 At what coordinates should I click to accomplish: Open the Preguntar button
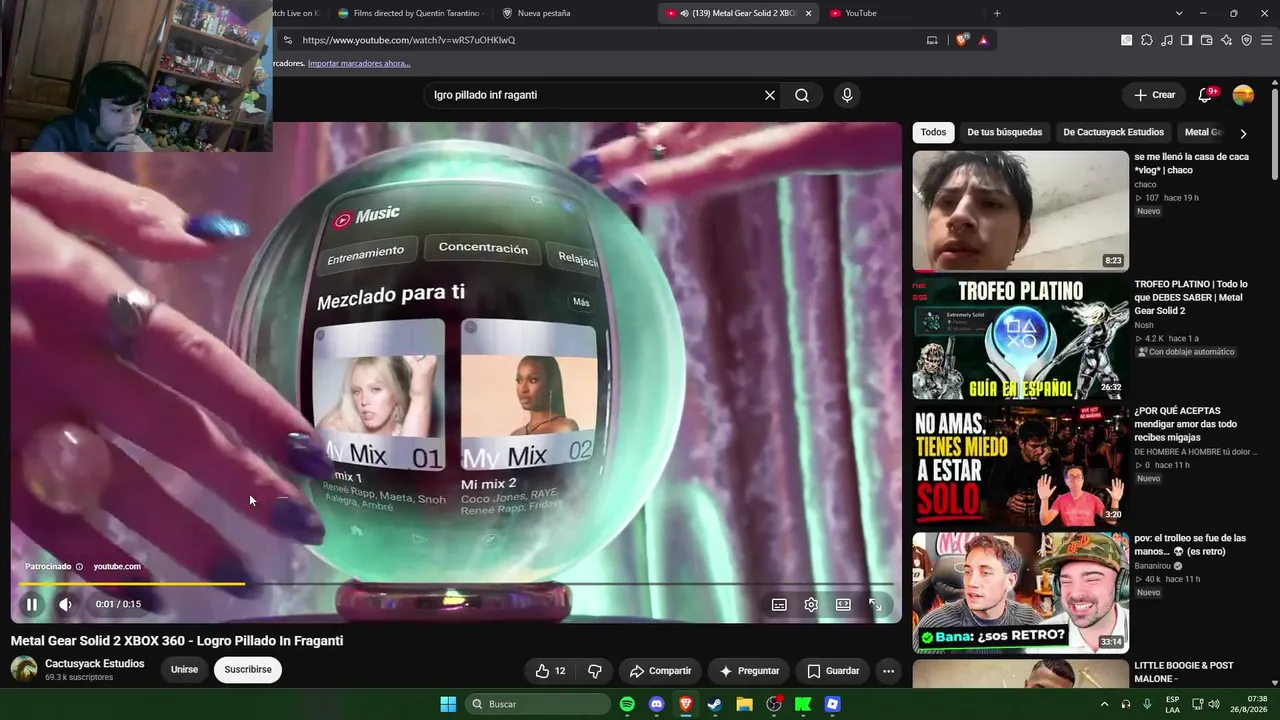[x=748, y=671]
